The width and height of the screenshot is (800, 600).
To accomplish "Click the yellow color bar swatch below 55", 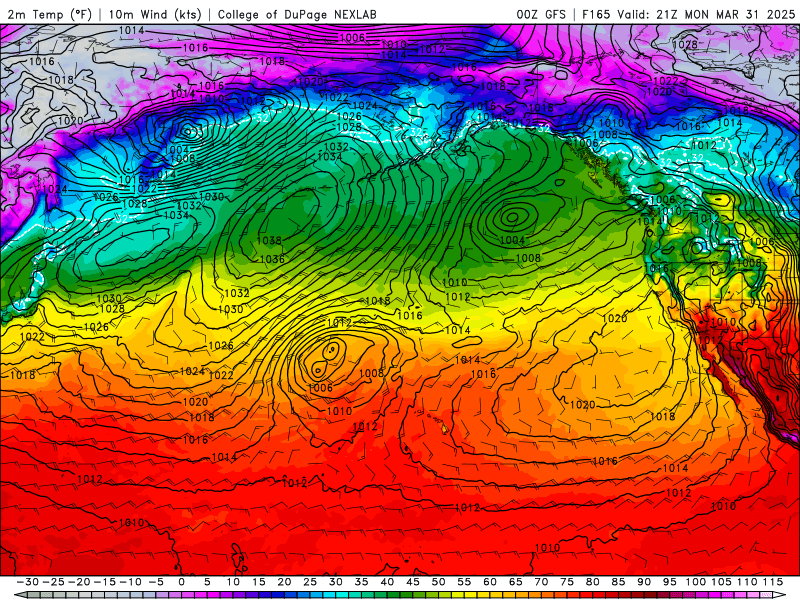I will click(469, 595).
